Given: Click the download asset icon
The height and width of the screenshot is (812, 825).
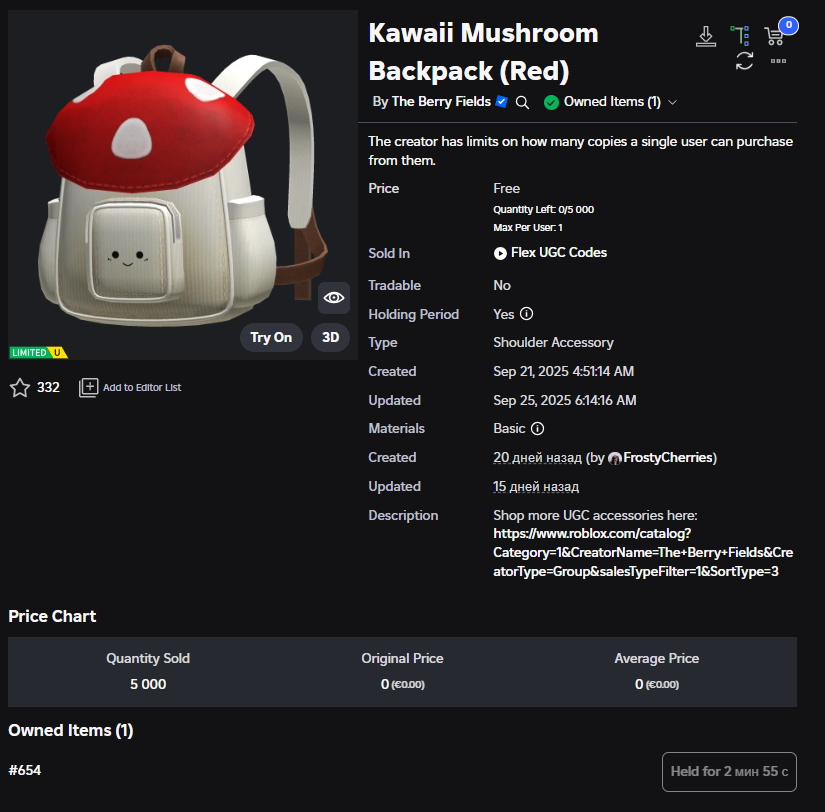Looking at the screenshot, I should (706, 36).
